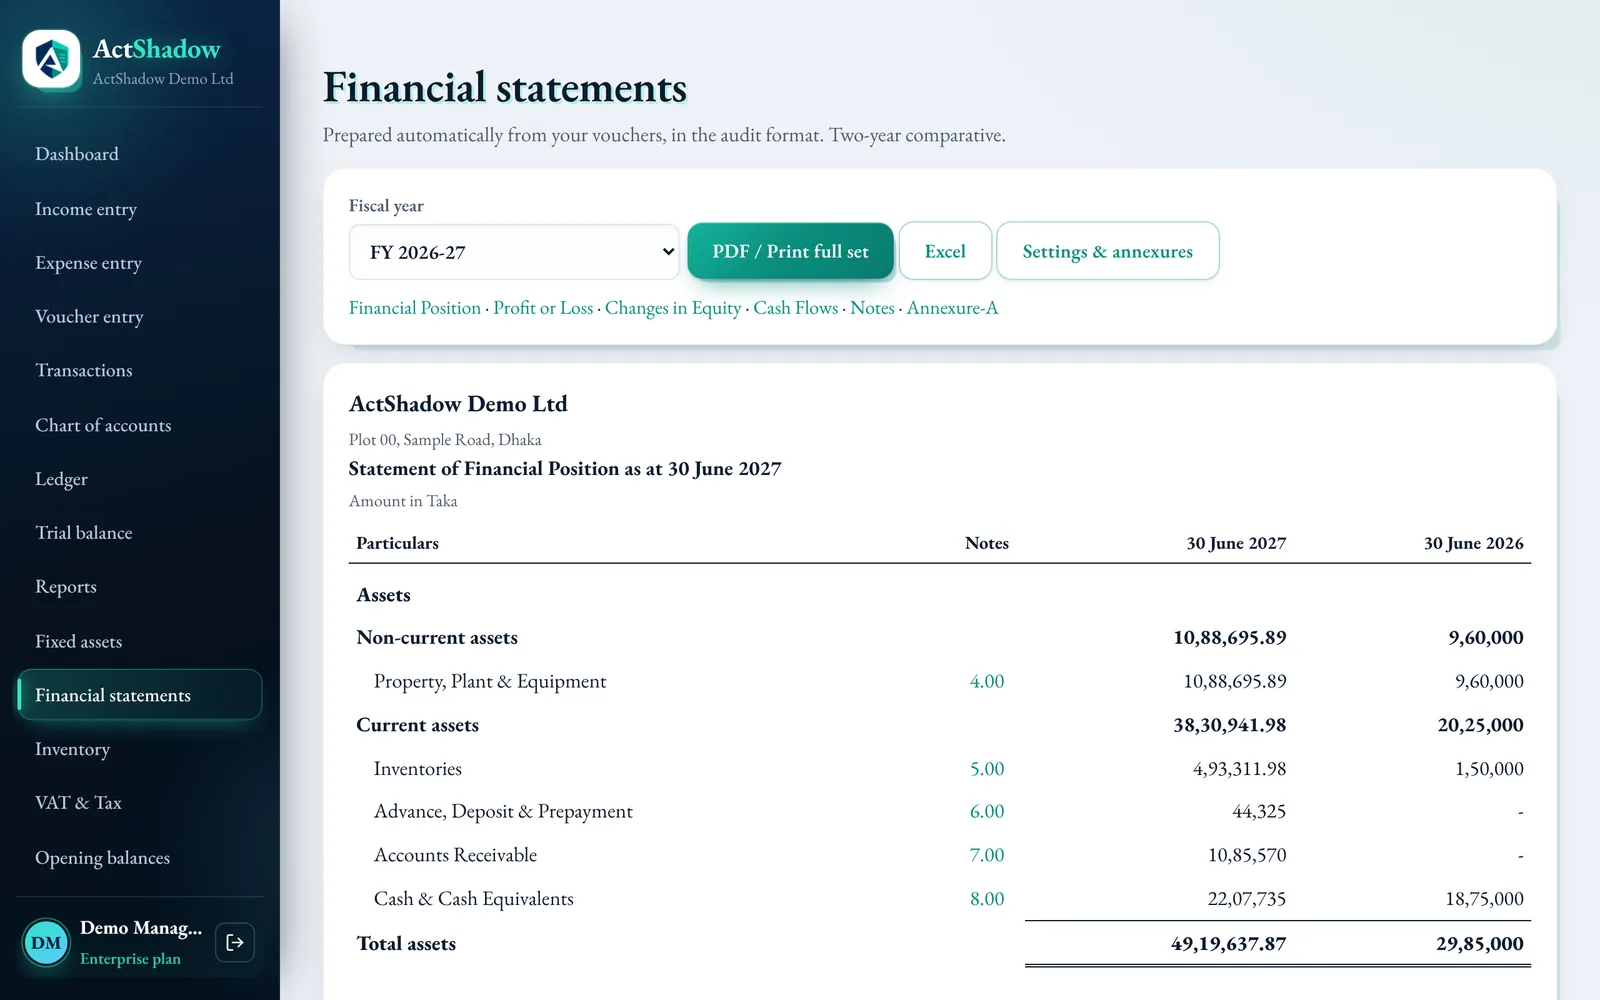
Task: Jump to Profit or Loss statement
Action: 543,308
